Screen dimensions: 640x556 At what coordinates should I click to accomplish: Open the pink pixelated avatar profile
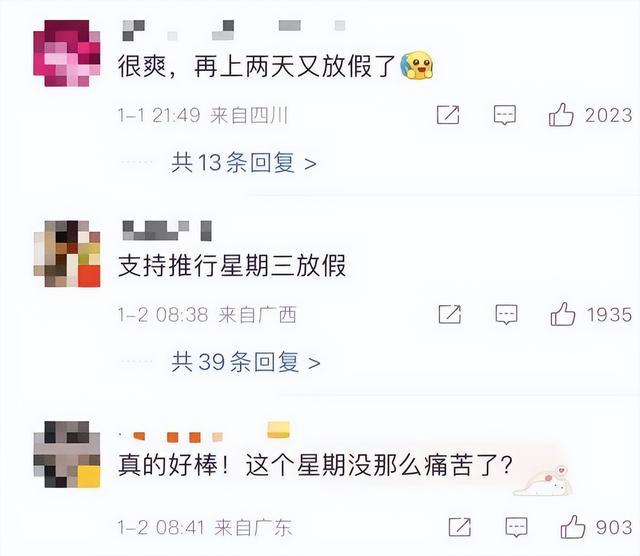67,53
